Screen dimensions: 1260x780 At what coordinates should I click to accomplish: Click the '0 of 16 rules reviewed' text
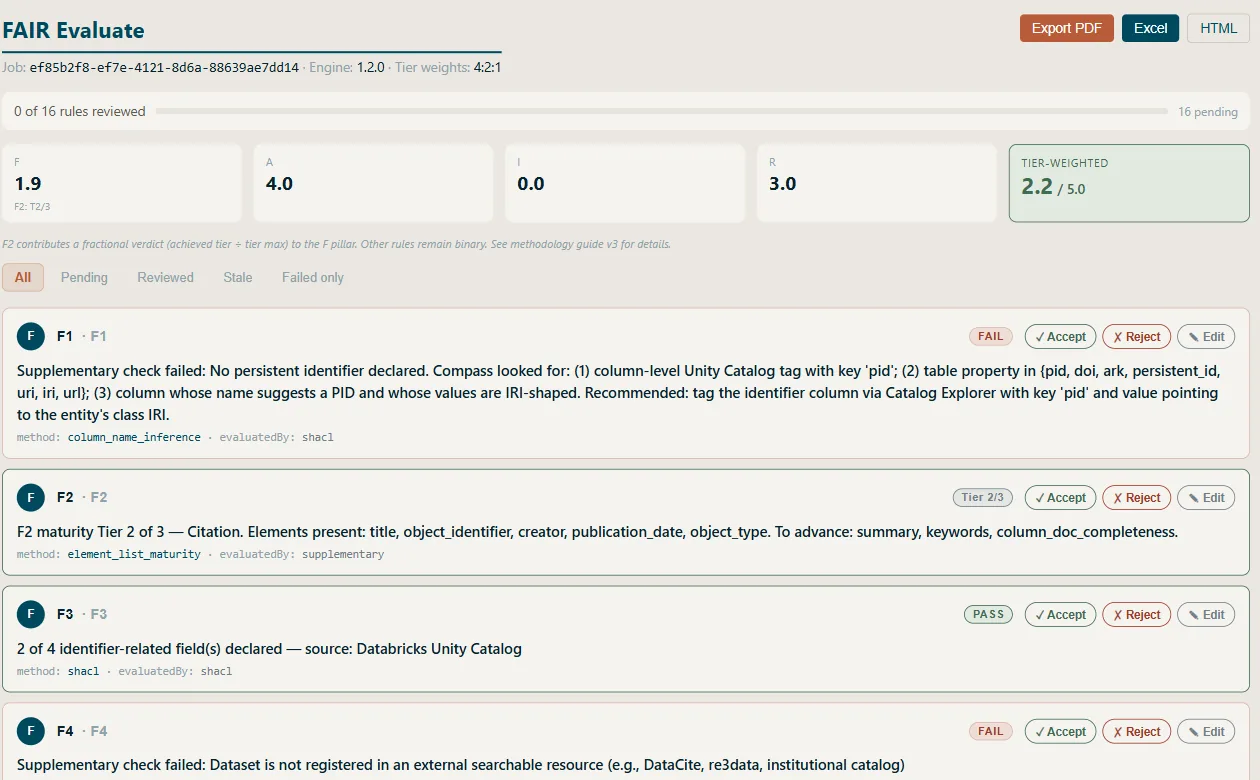[80, 111]
